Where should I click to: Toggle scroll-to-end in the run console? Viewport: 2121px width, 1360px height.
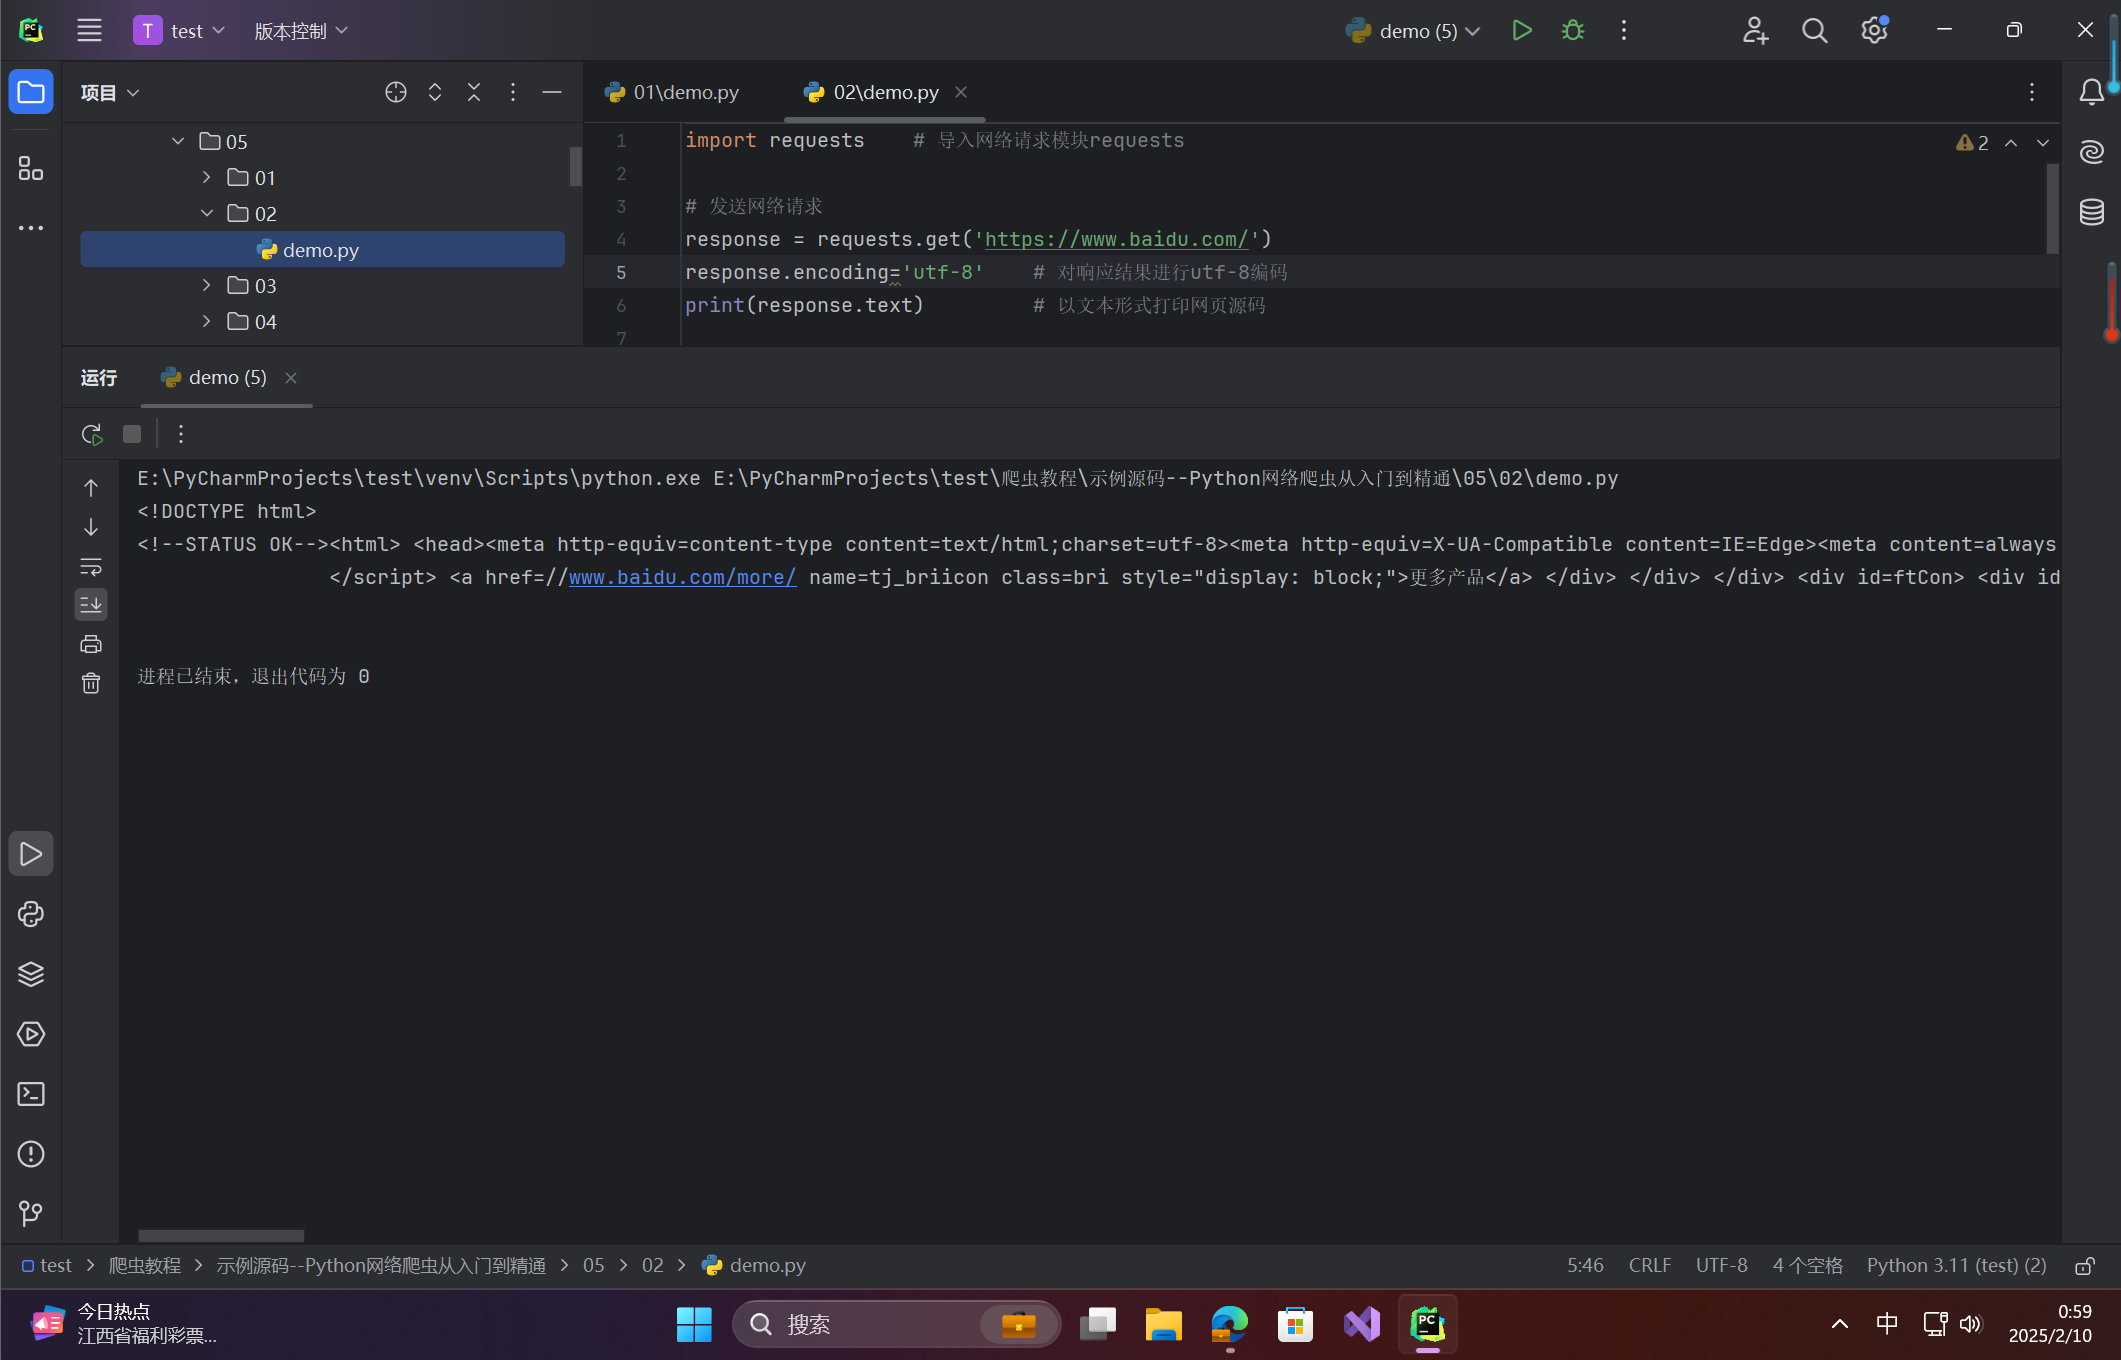91,604
